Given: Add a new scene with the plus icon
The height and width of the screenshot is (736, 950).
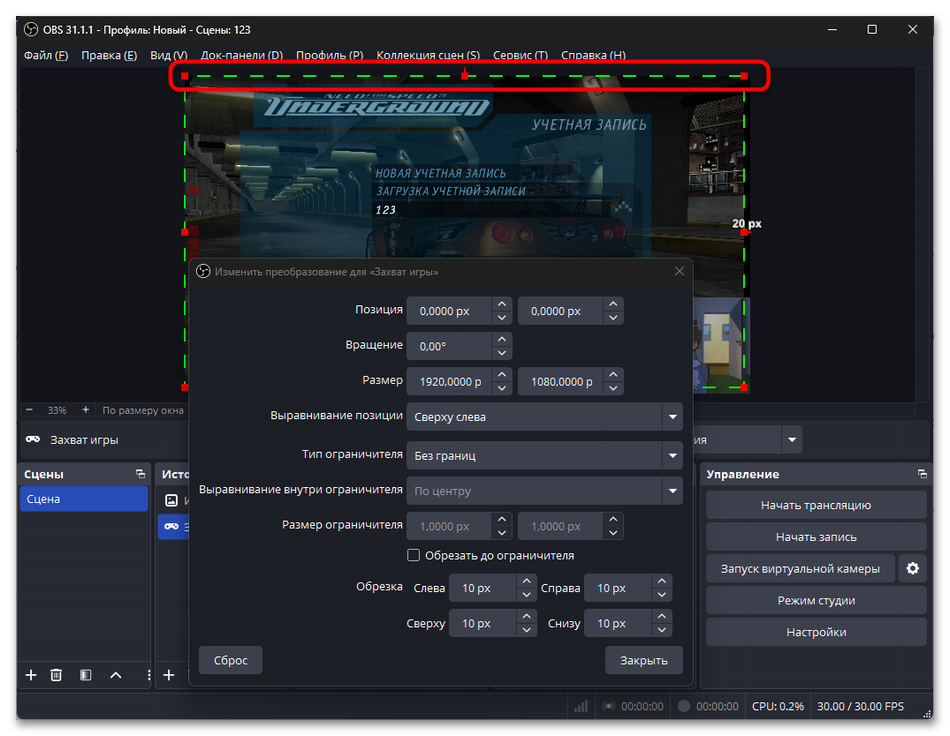Looking at the screenshot, I should [31, 675].
